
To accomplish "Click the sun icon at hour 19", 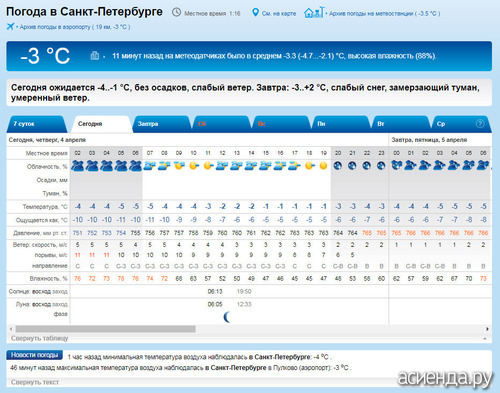I will 323,166.
